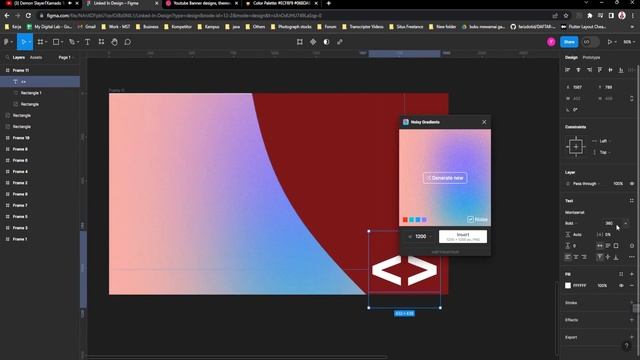Click the Align vertical centers icon
This screenshot has height=360, width=640.
(x=610, y=70)
